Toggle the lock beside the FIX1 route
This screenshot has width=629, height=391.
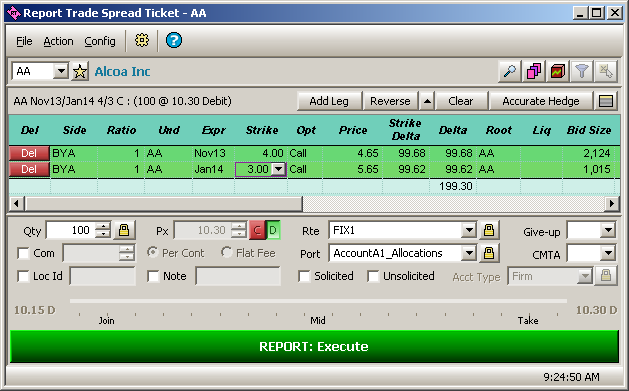(489, 230)
